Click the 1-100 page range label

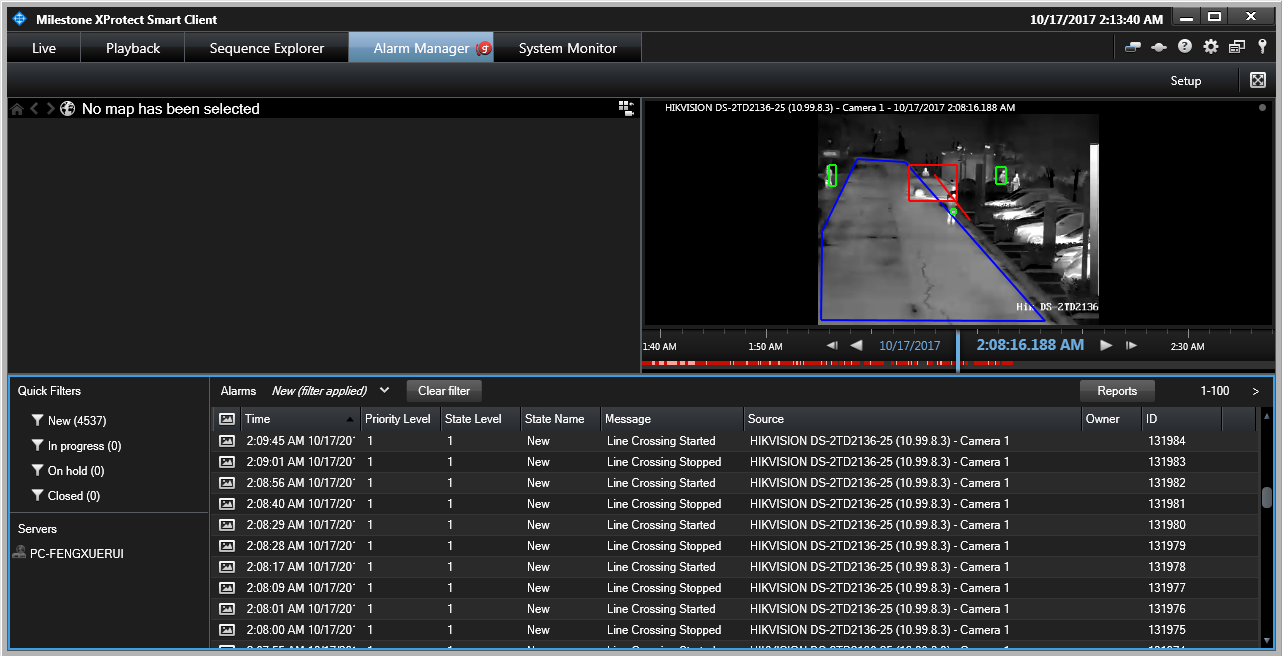click(1213, 391)
